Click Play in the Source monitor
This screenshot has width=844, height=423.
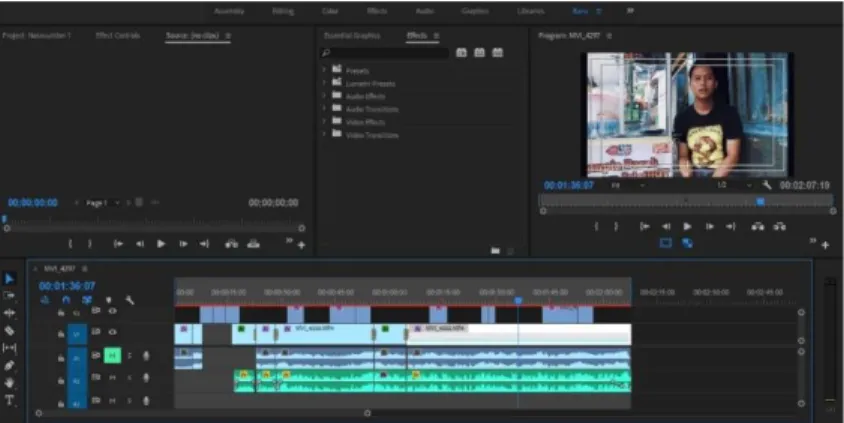[x=161, y=244]
